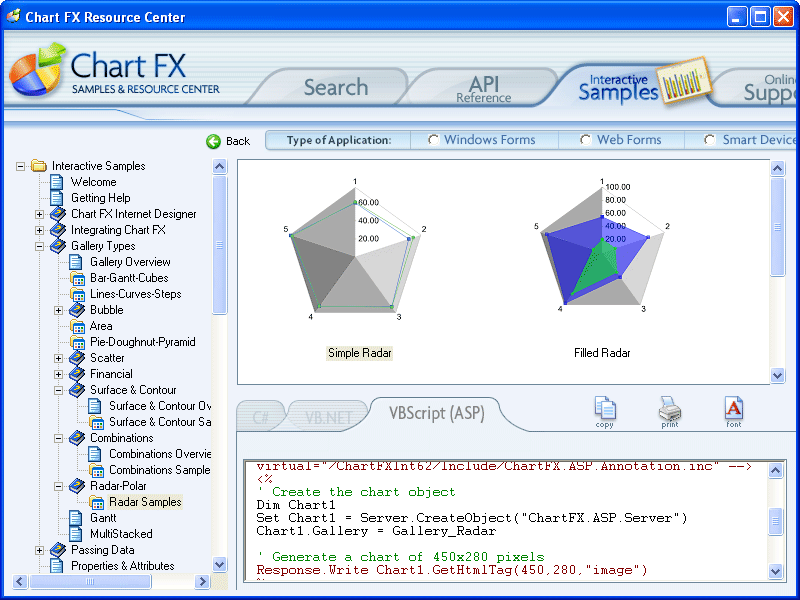Click the Gantt page icon in tree
This screenshot has width=800, height=600.
pyautogui.click(x=78, y=518)
